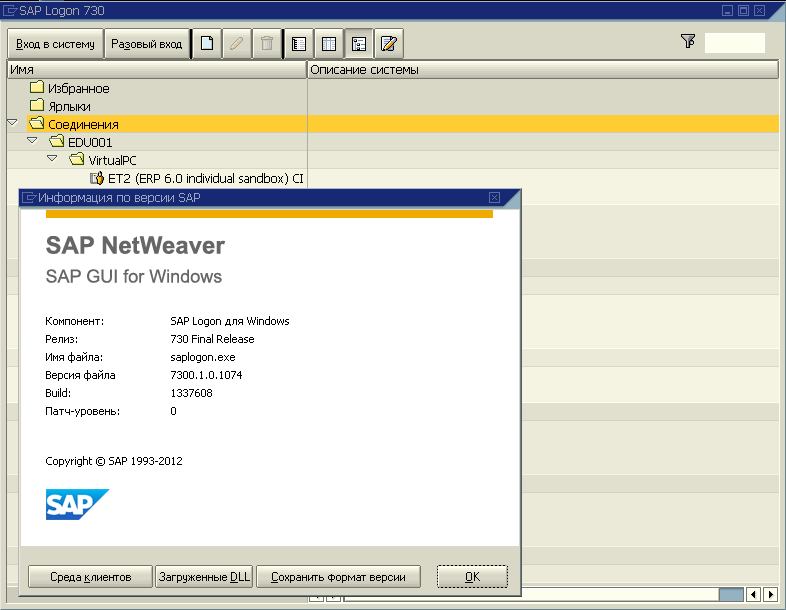Select the tree view icon in toolbar
This screenshot has height=610, width=786.
click(359, 44)
